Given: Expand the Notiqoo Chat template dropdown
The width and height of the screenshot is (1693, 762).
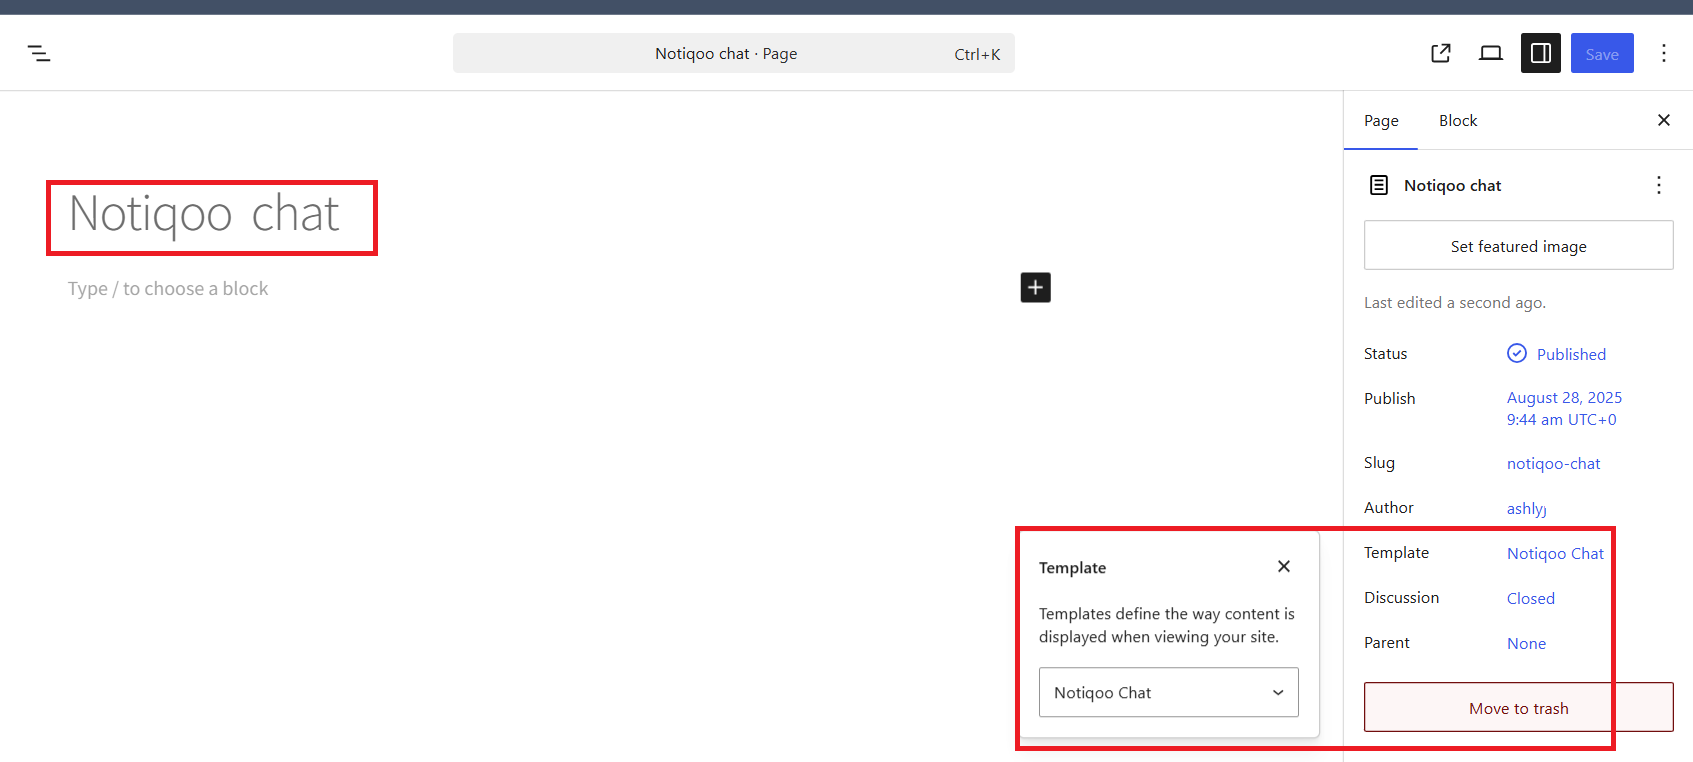Looking at the screenshot, I should [1168, 692].
